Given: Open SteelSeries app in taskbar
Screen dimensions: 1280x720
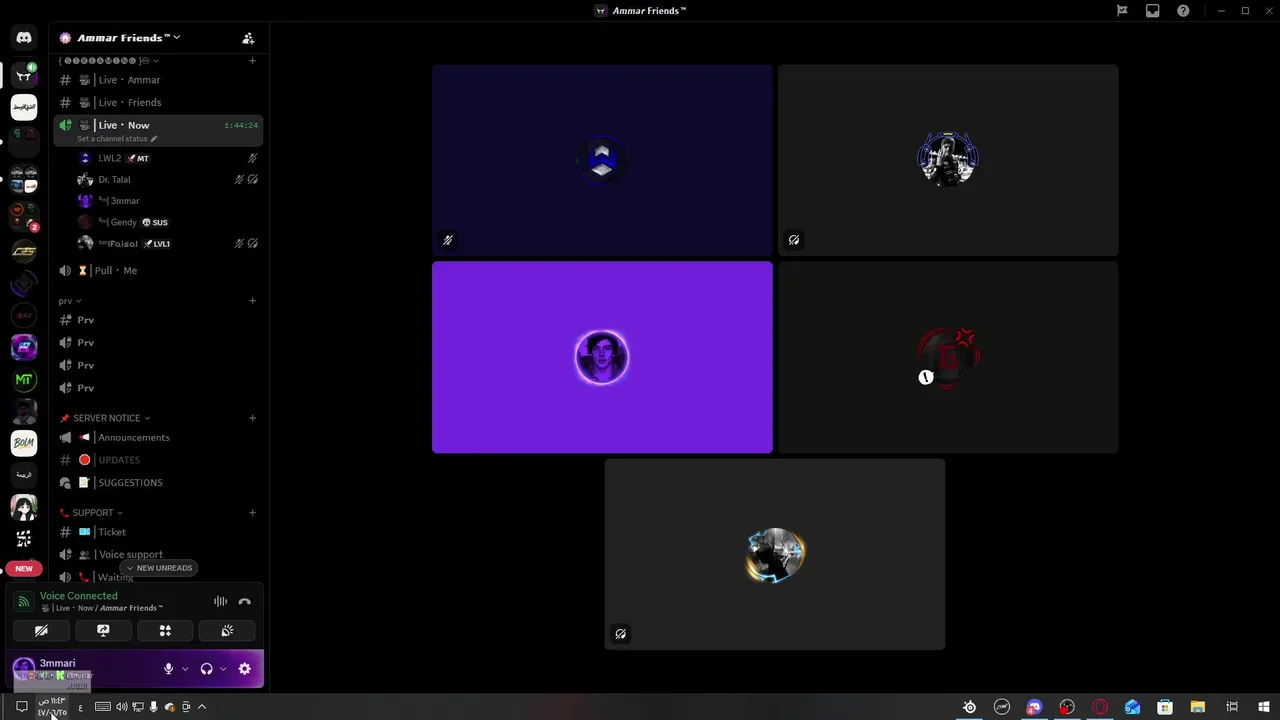Looking at the screenshot, I should pyautogui.click(x=969, y=707).
